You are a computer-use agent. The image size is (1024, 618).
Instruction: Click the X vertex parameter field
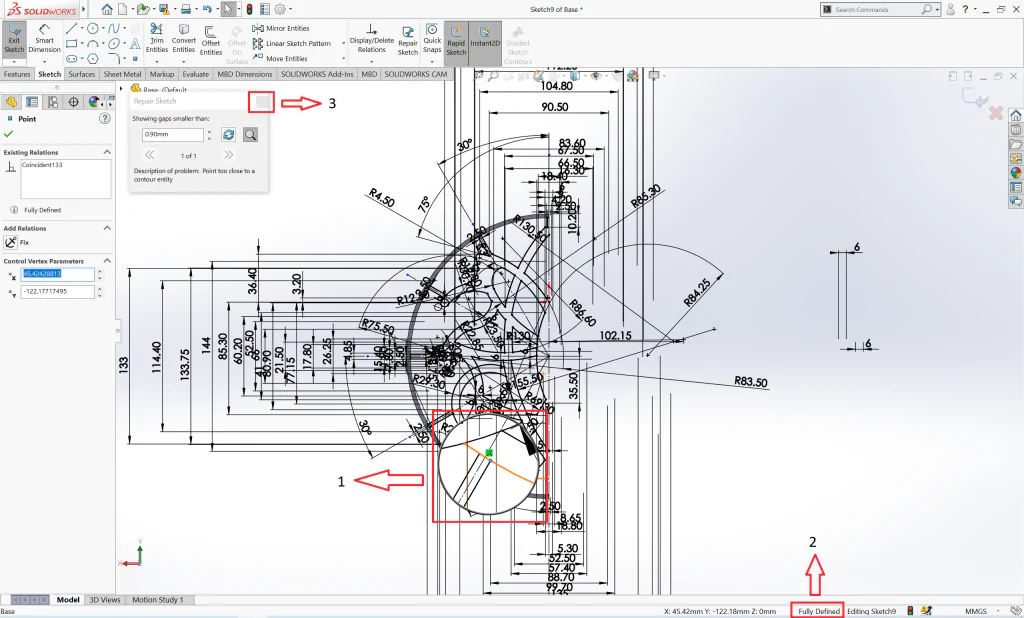coord(58,274)
